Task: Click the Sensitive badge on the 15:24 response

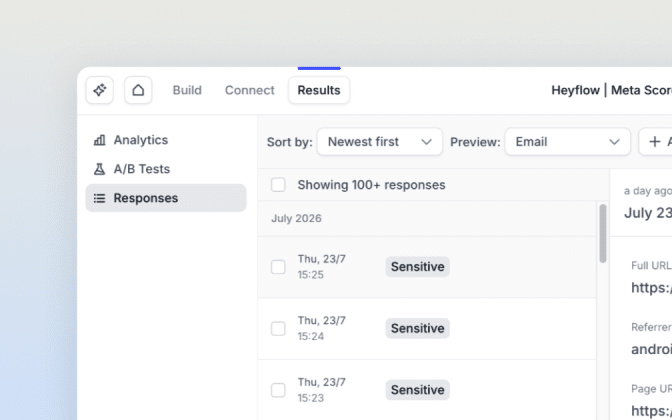Action: point(417,328)
